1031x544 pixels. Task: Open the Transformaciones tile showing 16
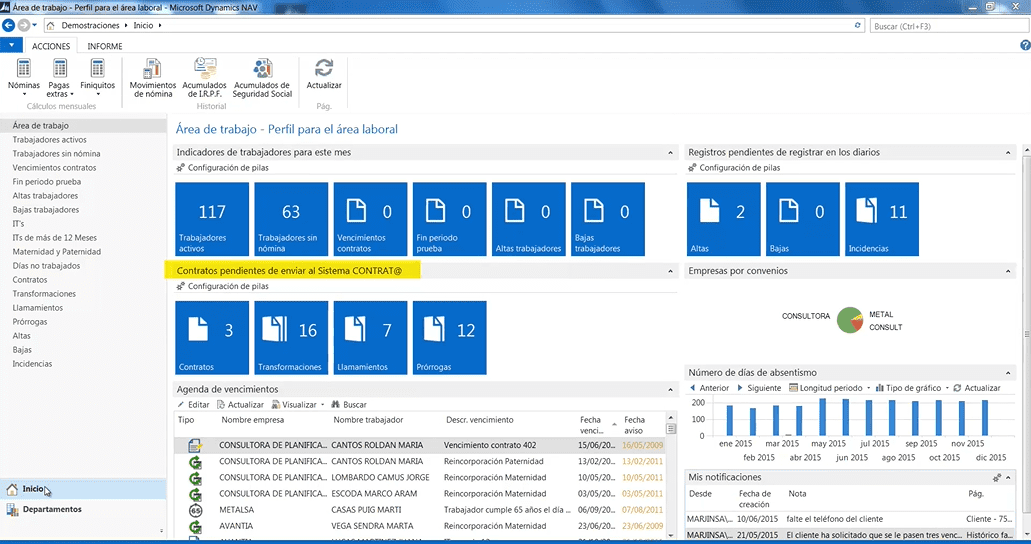(291, 337)
